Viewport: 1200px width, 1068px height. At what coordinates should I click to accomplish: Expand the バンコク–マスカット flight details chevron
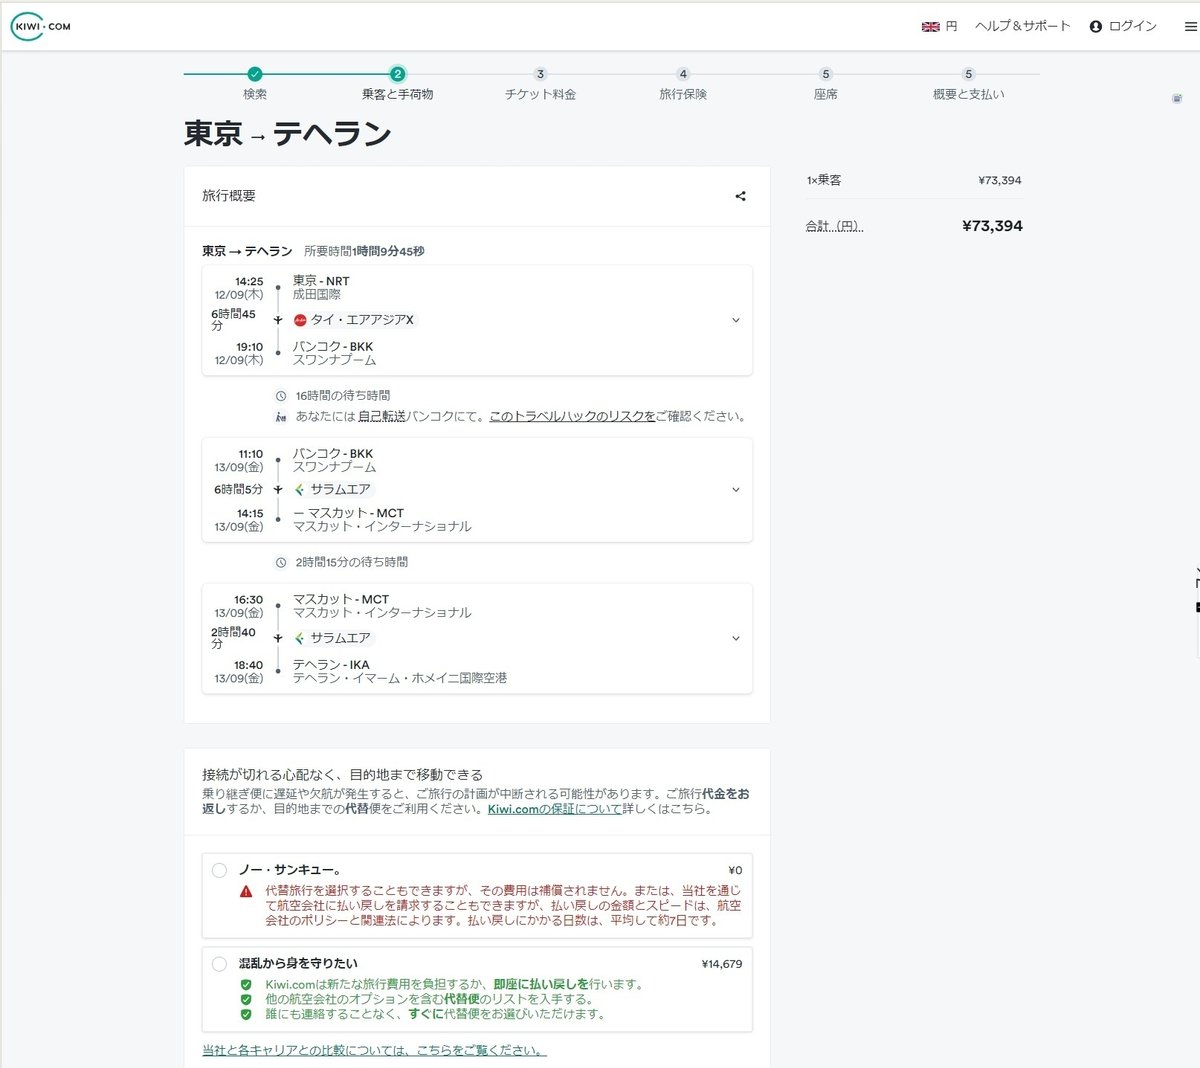coord(736,489)
